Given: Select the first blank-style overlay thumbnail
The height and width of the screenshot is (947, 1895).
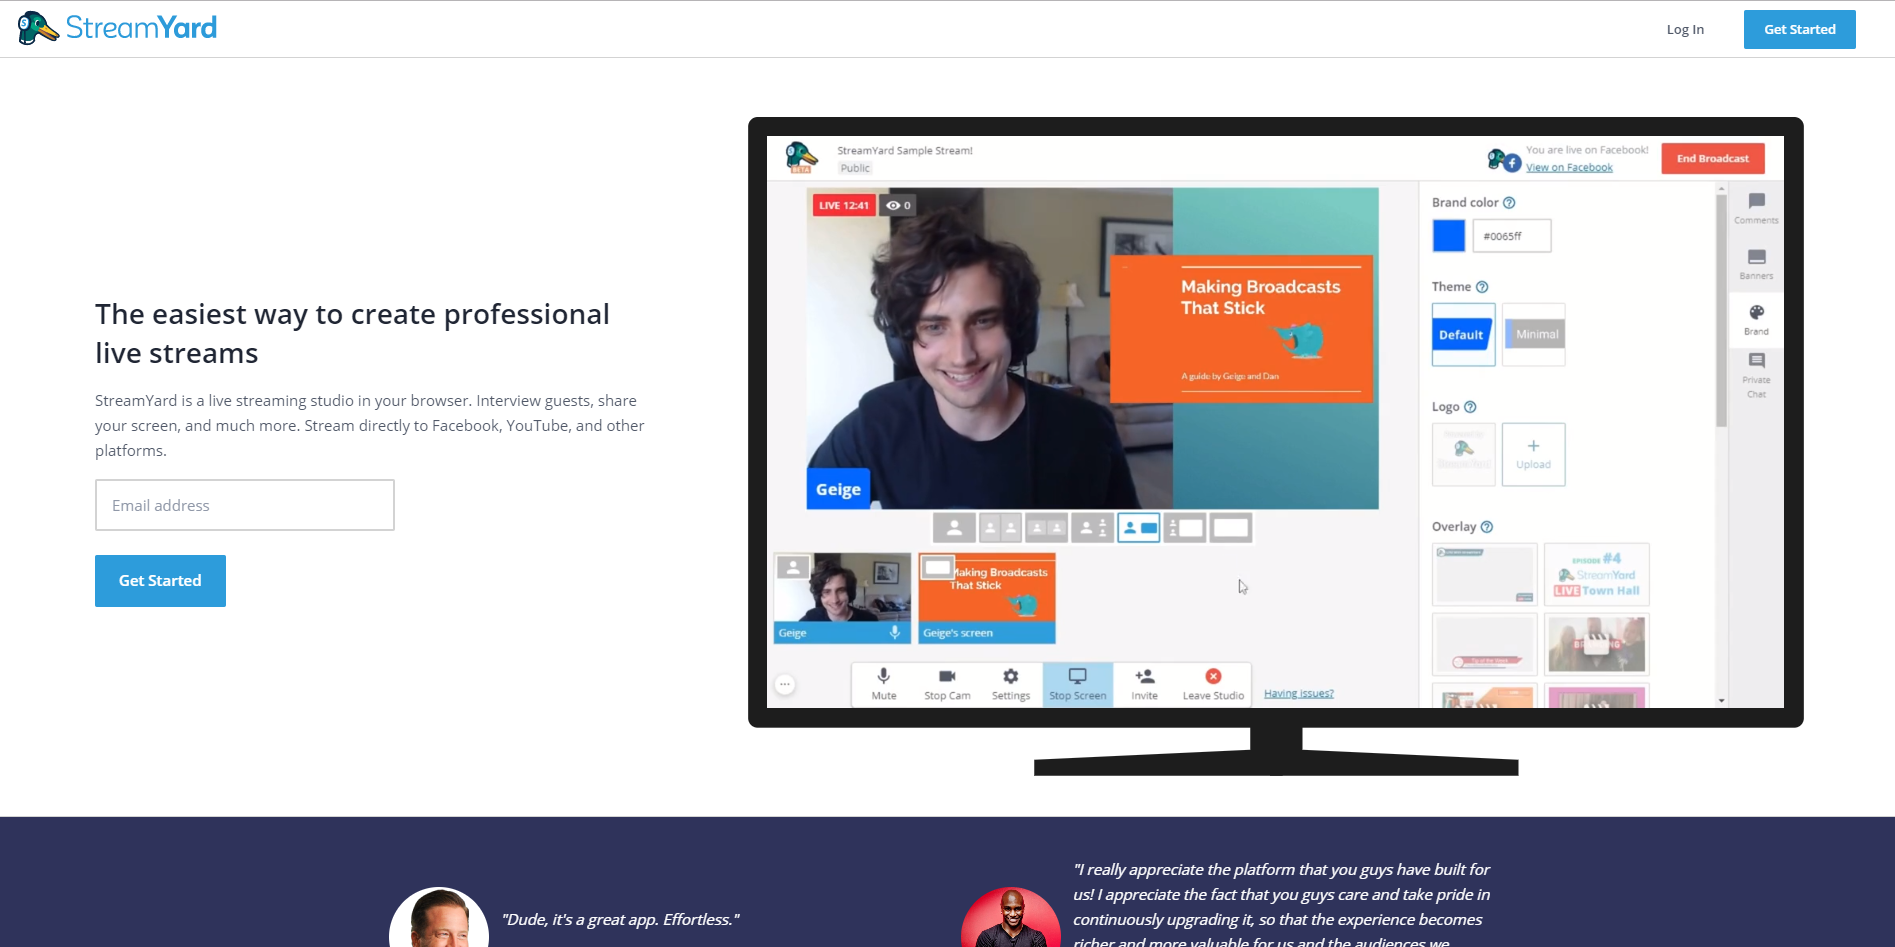Looking at the screenshot, I should (x=1484, y=574).
